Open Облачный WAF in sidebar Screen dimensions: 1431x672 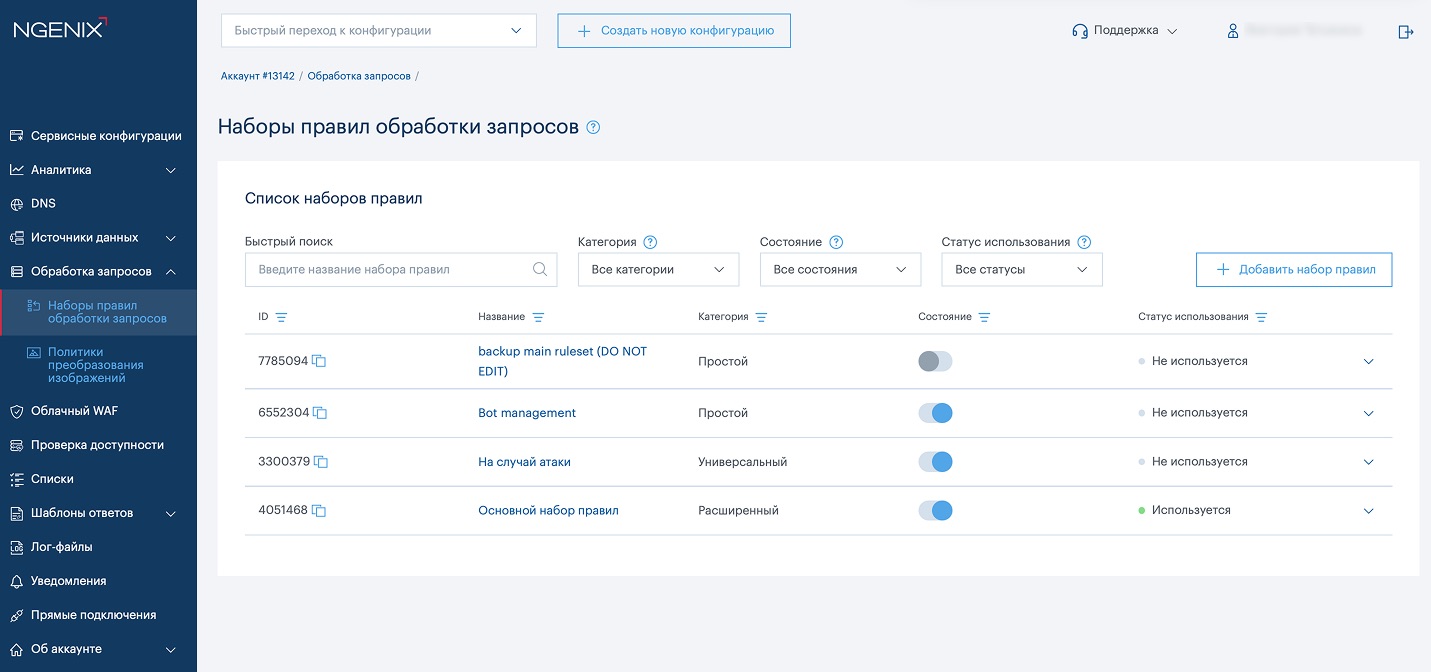click(74, 411)
